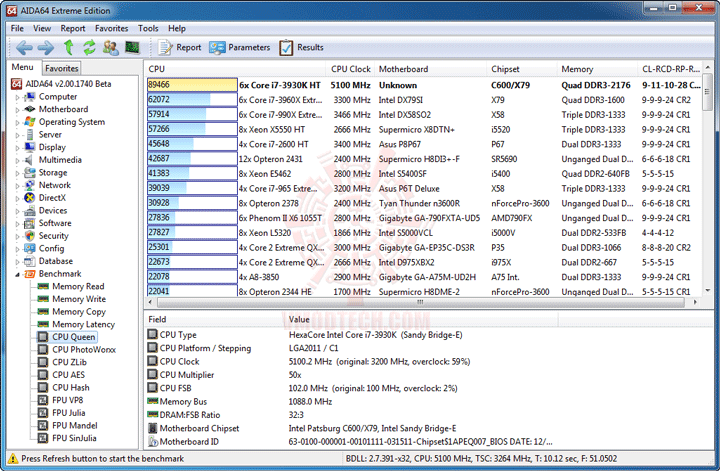Open the File menu
Viewport: 720px width, 471px height.
tap(17, 28)
